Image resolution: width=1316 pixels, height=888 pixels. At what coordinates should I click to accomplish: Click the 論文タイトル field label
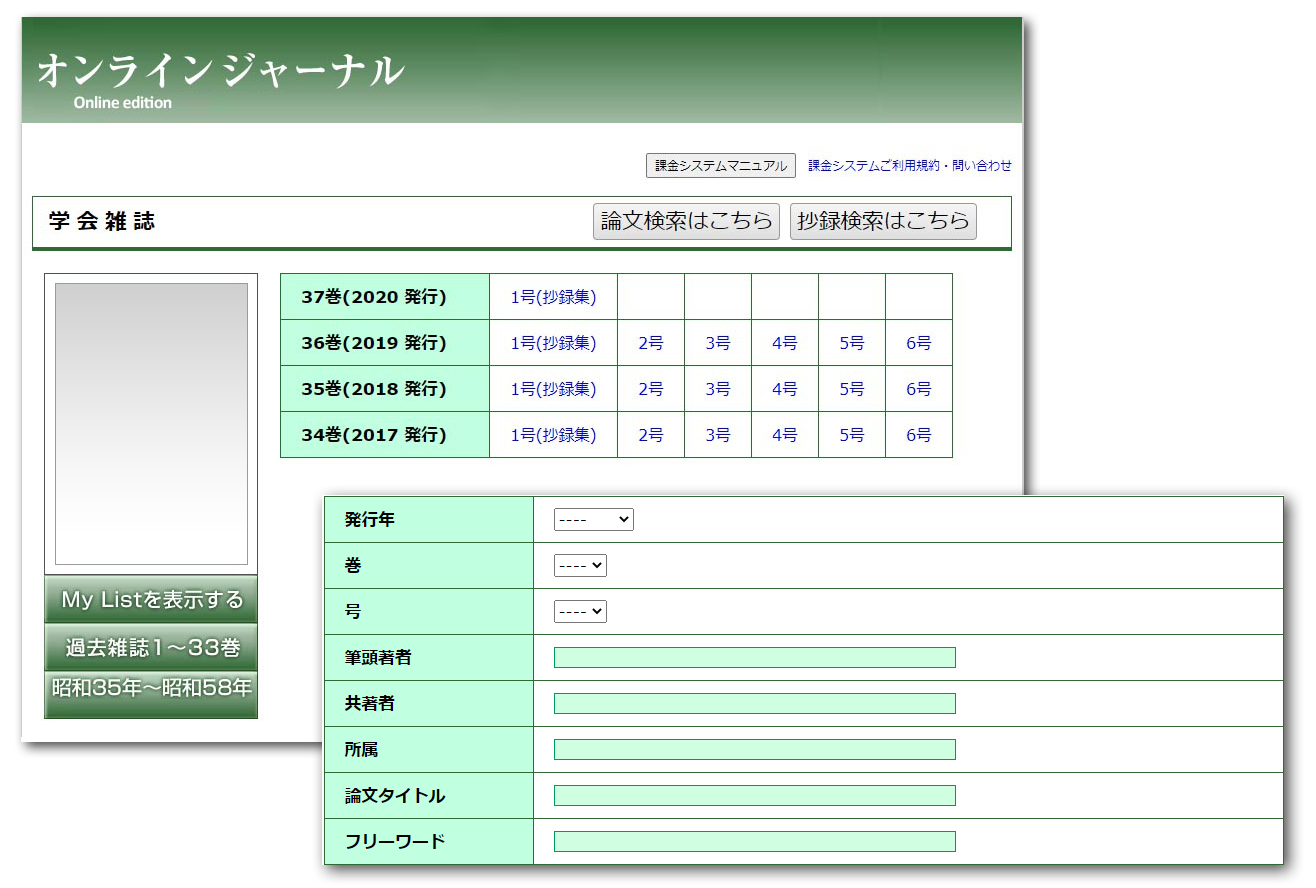coord(395,796)
